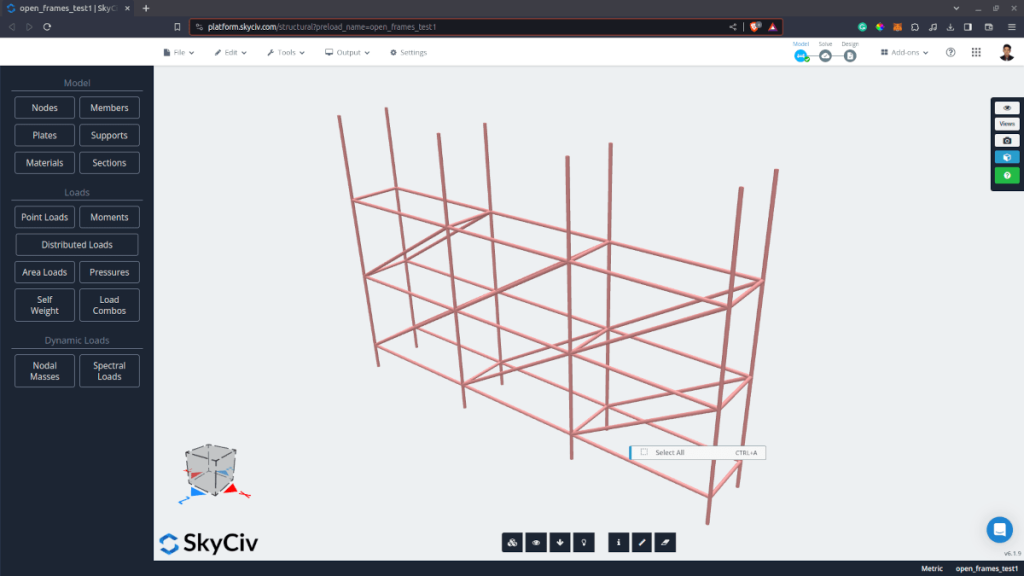Take a screenshot with the camera icon
This screenshot has height=576, width=1024.
1007,140
